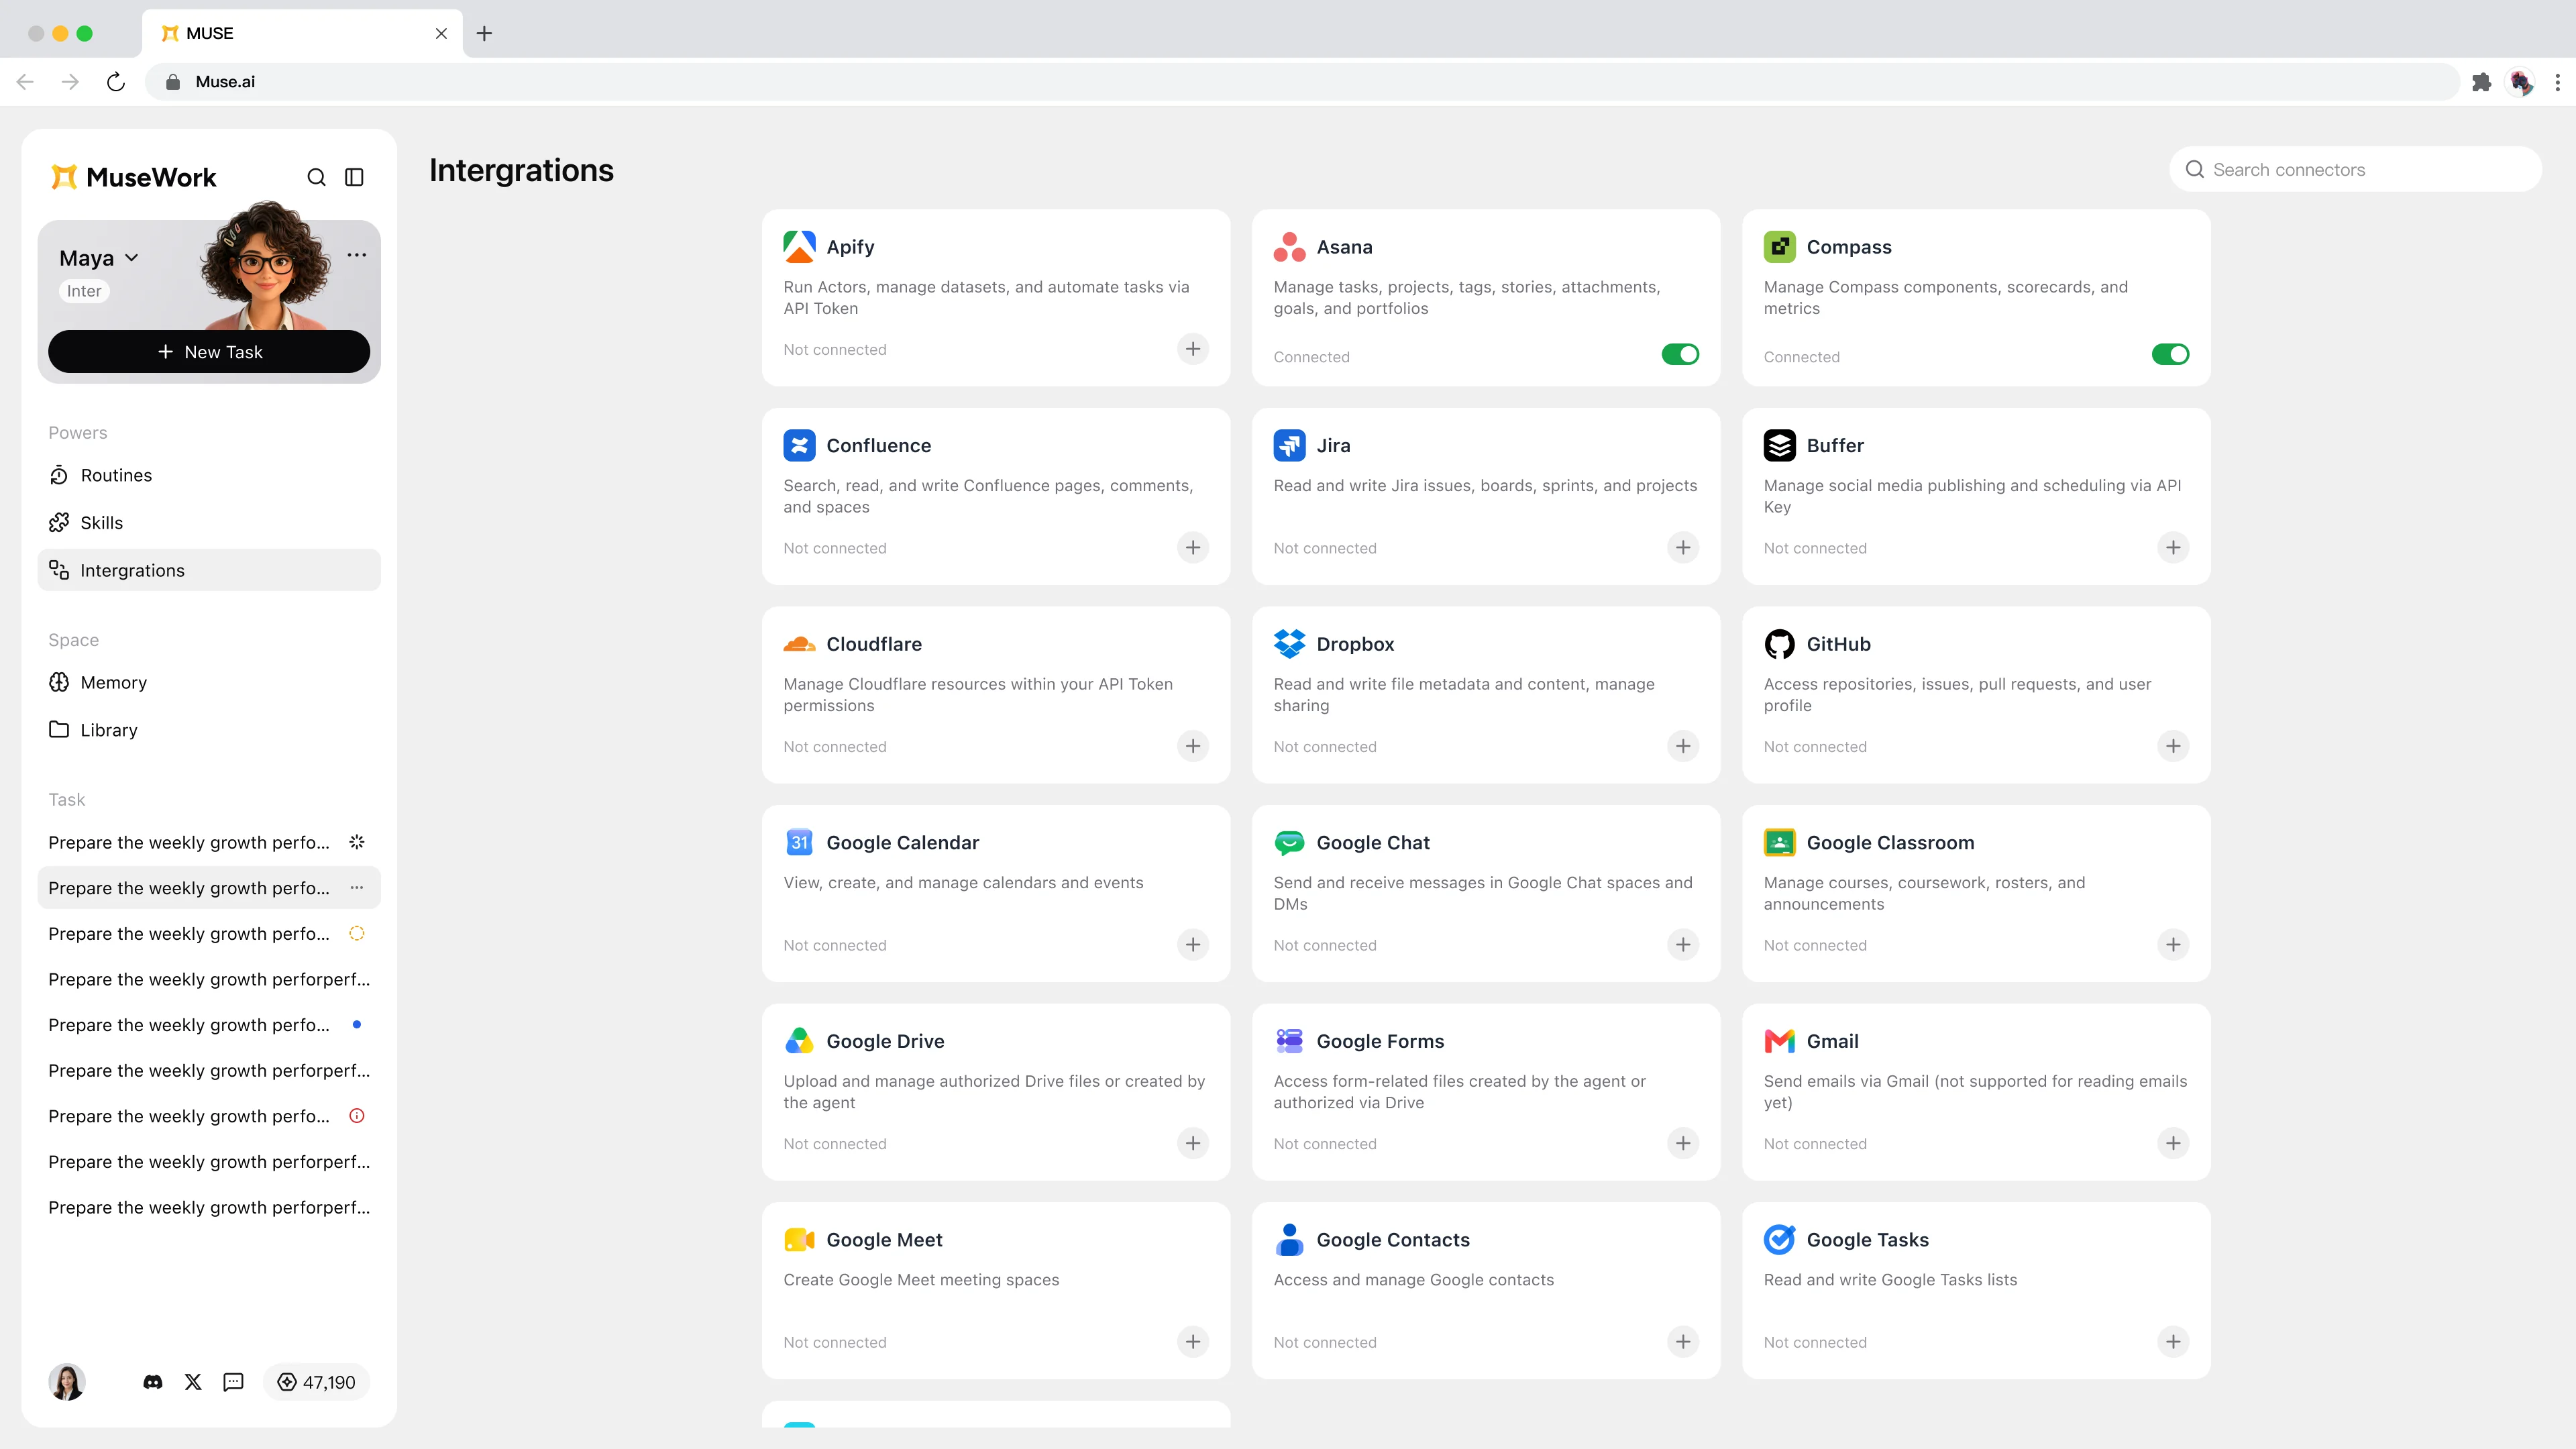This screenshot has height=1449, width=2576.
Task: Connect Google Calendar with plus button
Action: click(x=1193, y=945)
